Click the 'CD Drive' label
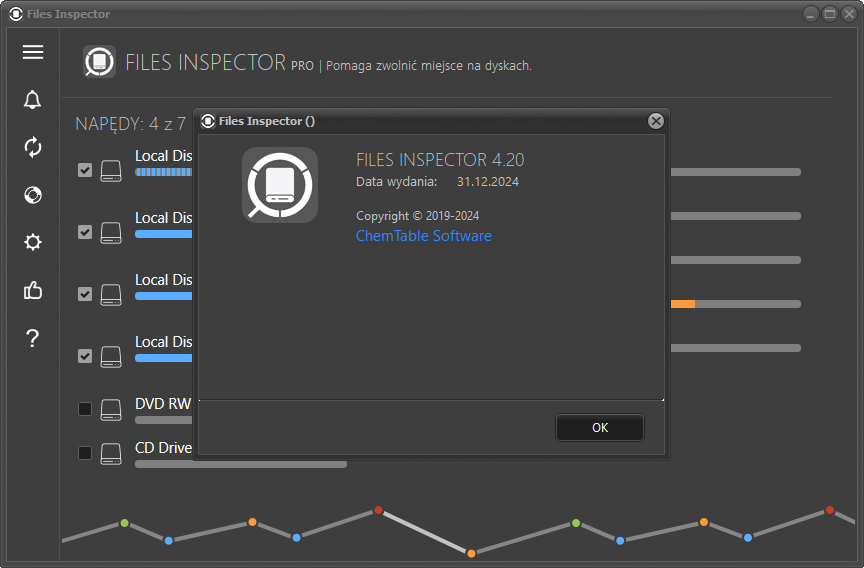The height and width of the screenshot is (568, 864). coord(164,448)
